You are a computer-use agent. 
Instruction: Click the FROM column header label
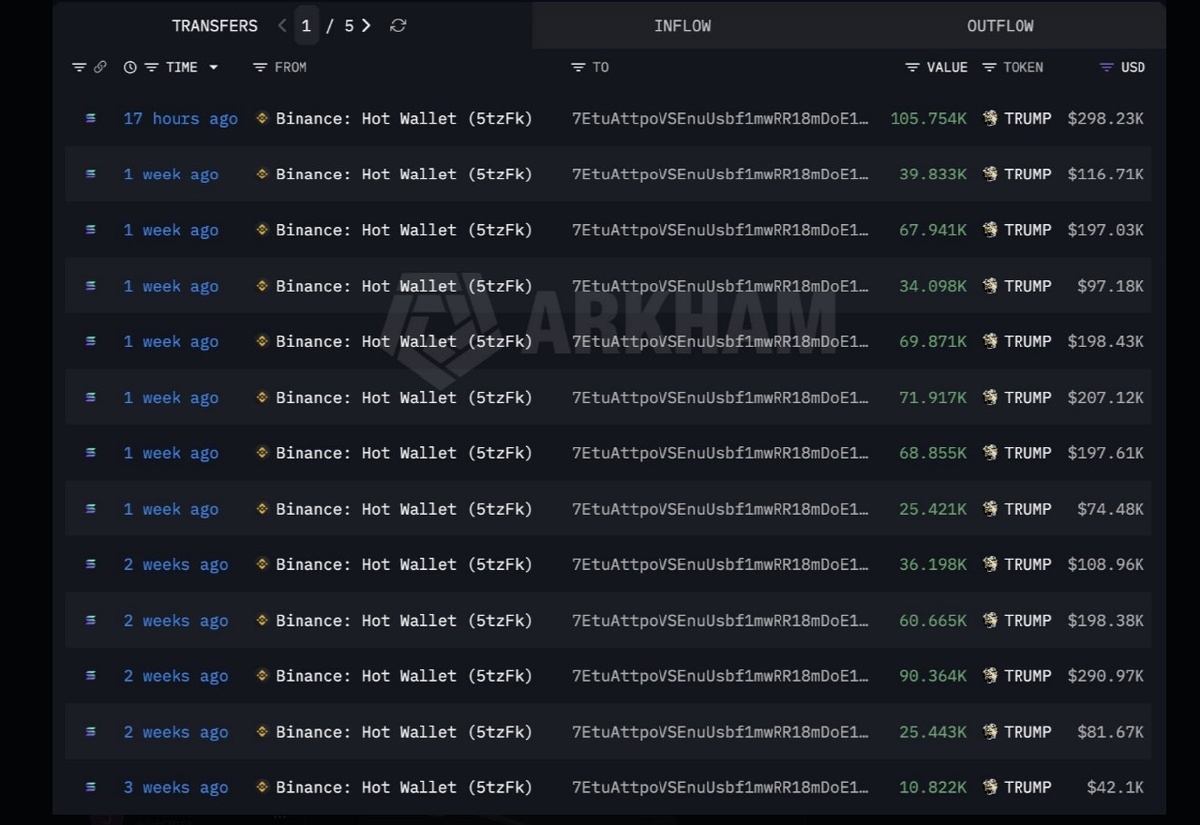coord(291,67)
